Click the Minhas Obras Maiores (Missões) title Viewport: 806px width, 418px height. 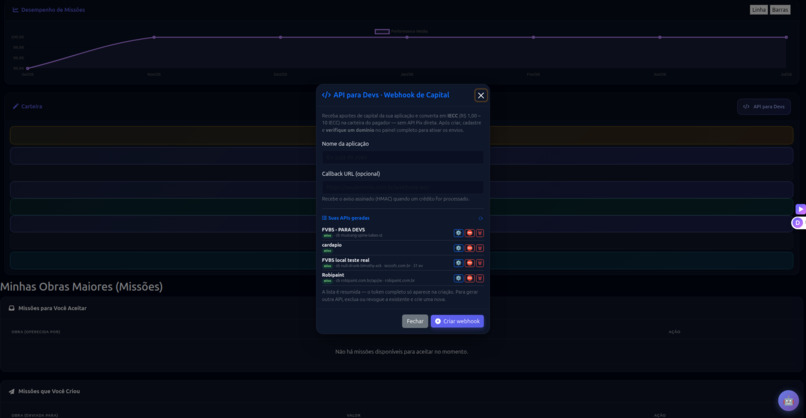point(81,286)
